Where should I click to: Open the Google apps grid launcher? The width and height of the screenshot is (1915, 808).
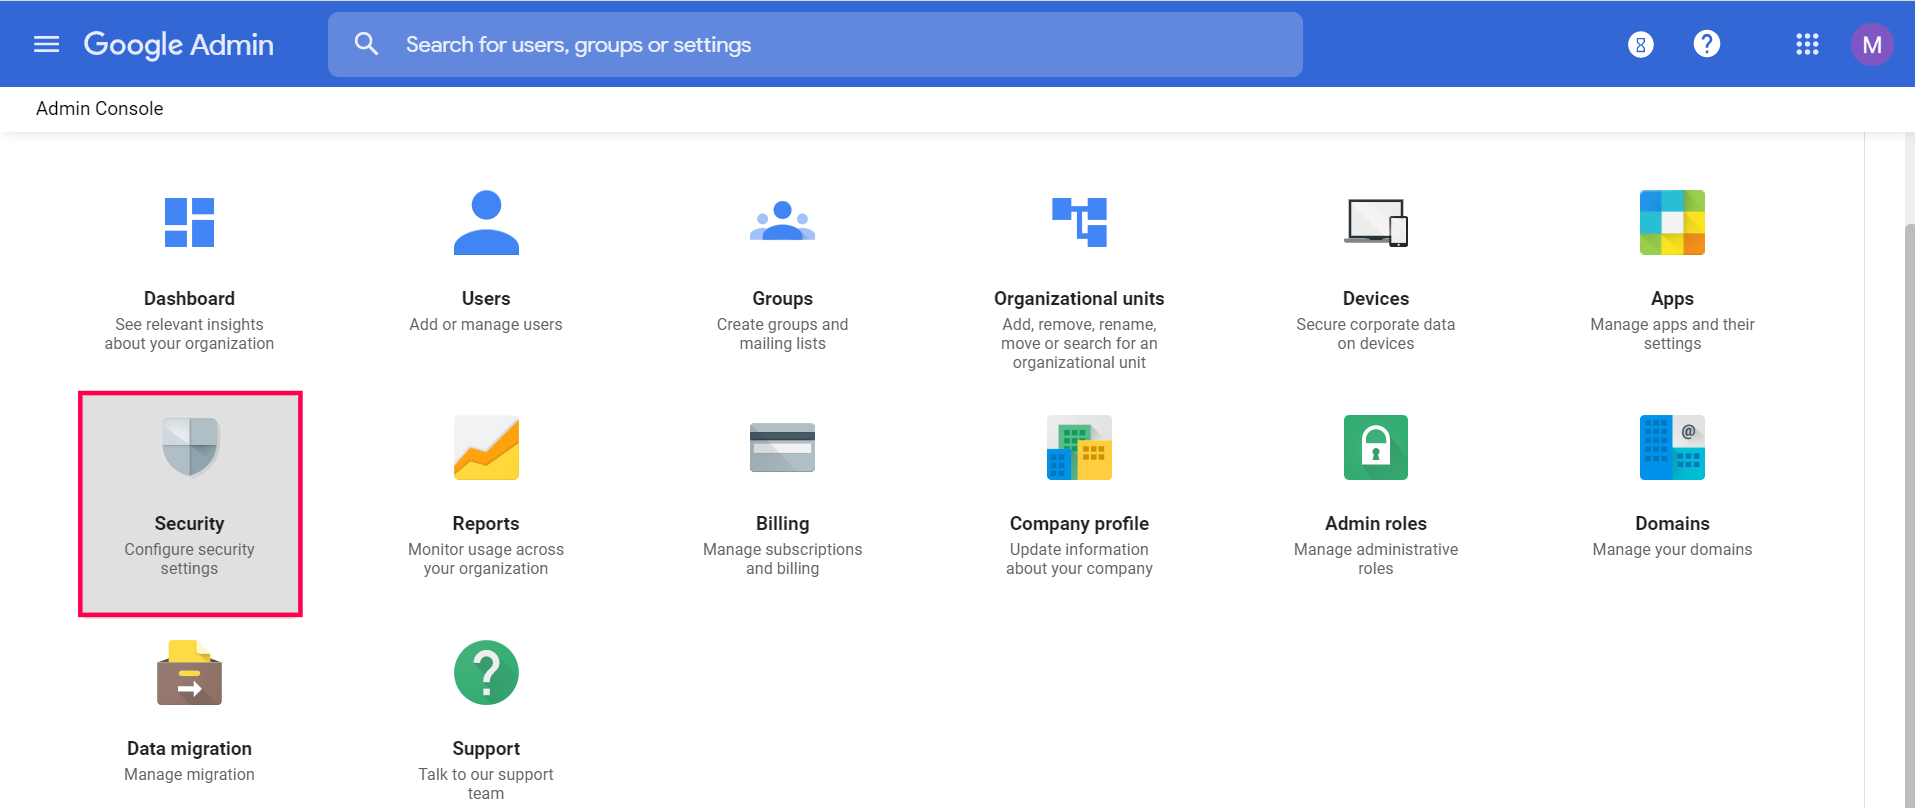(1807, 44)
